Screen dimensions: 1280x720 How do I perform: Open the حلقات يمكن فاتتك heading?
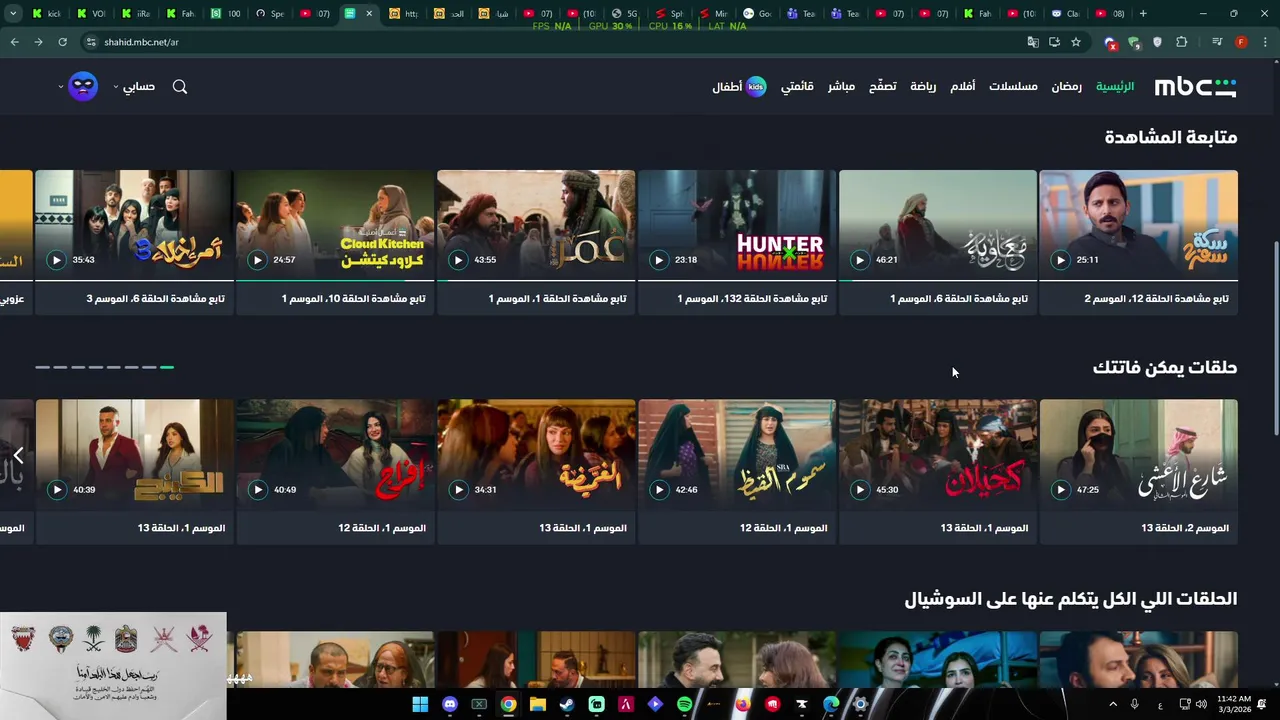click(x=1165, y=368)
